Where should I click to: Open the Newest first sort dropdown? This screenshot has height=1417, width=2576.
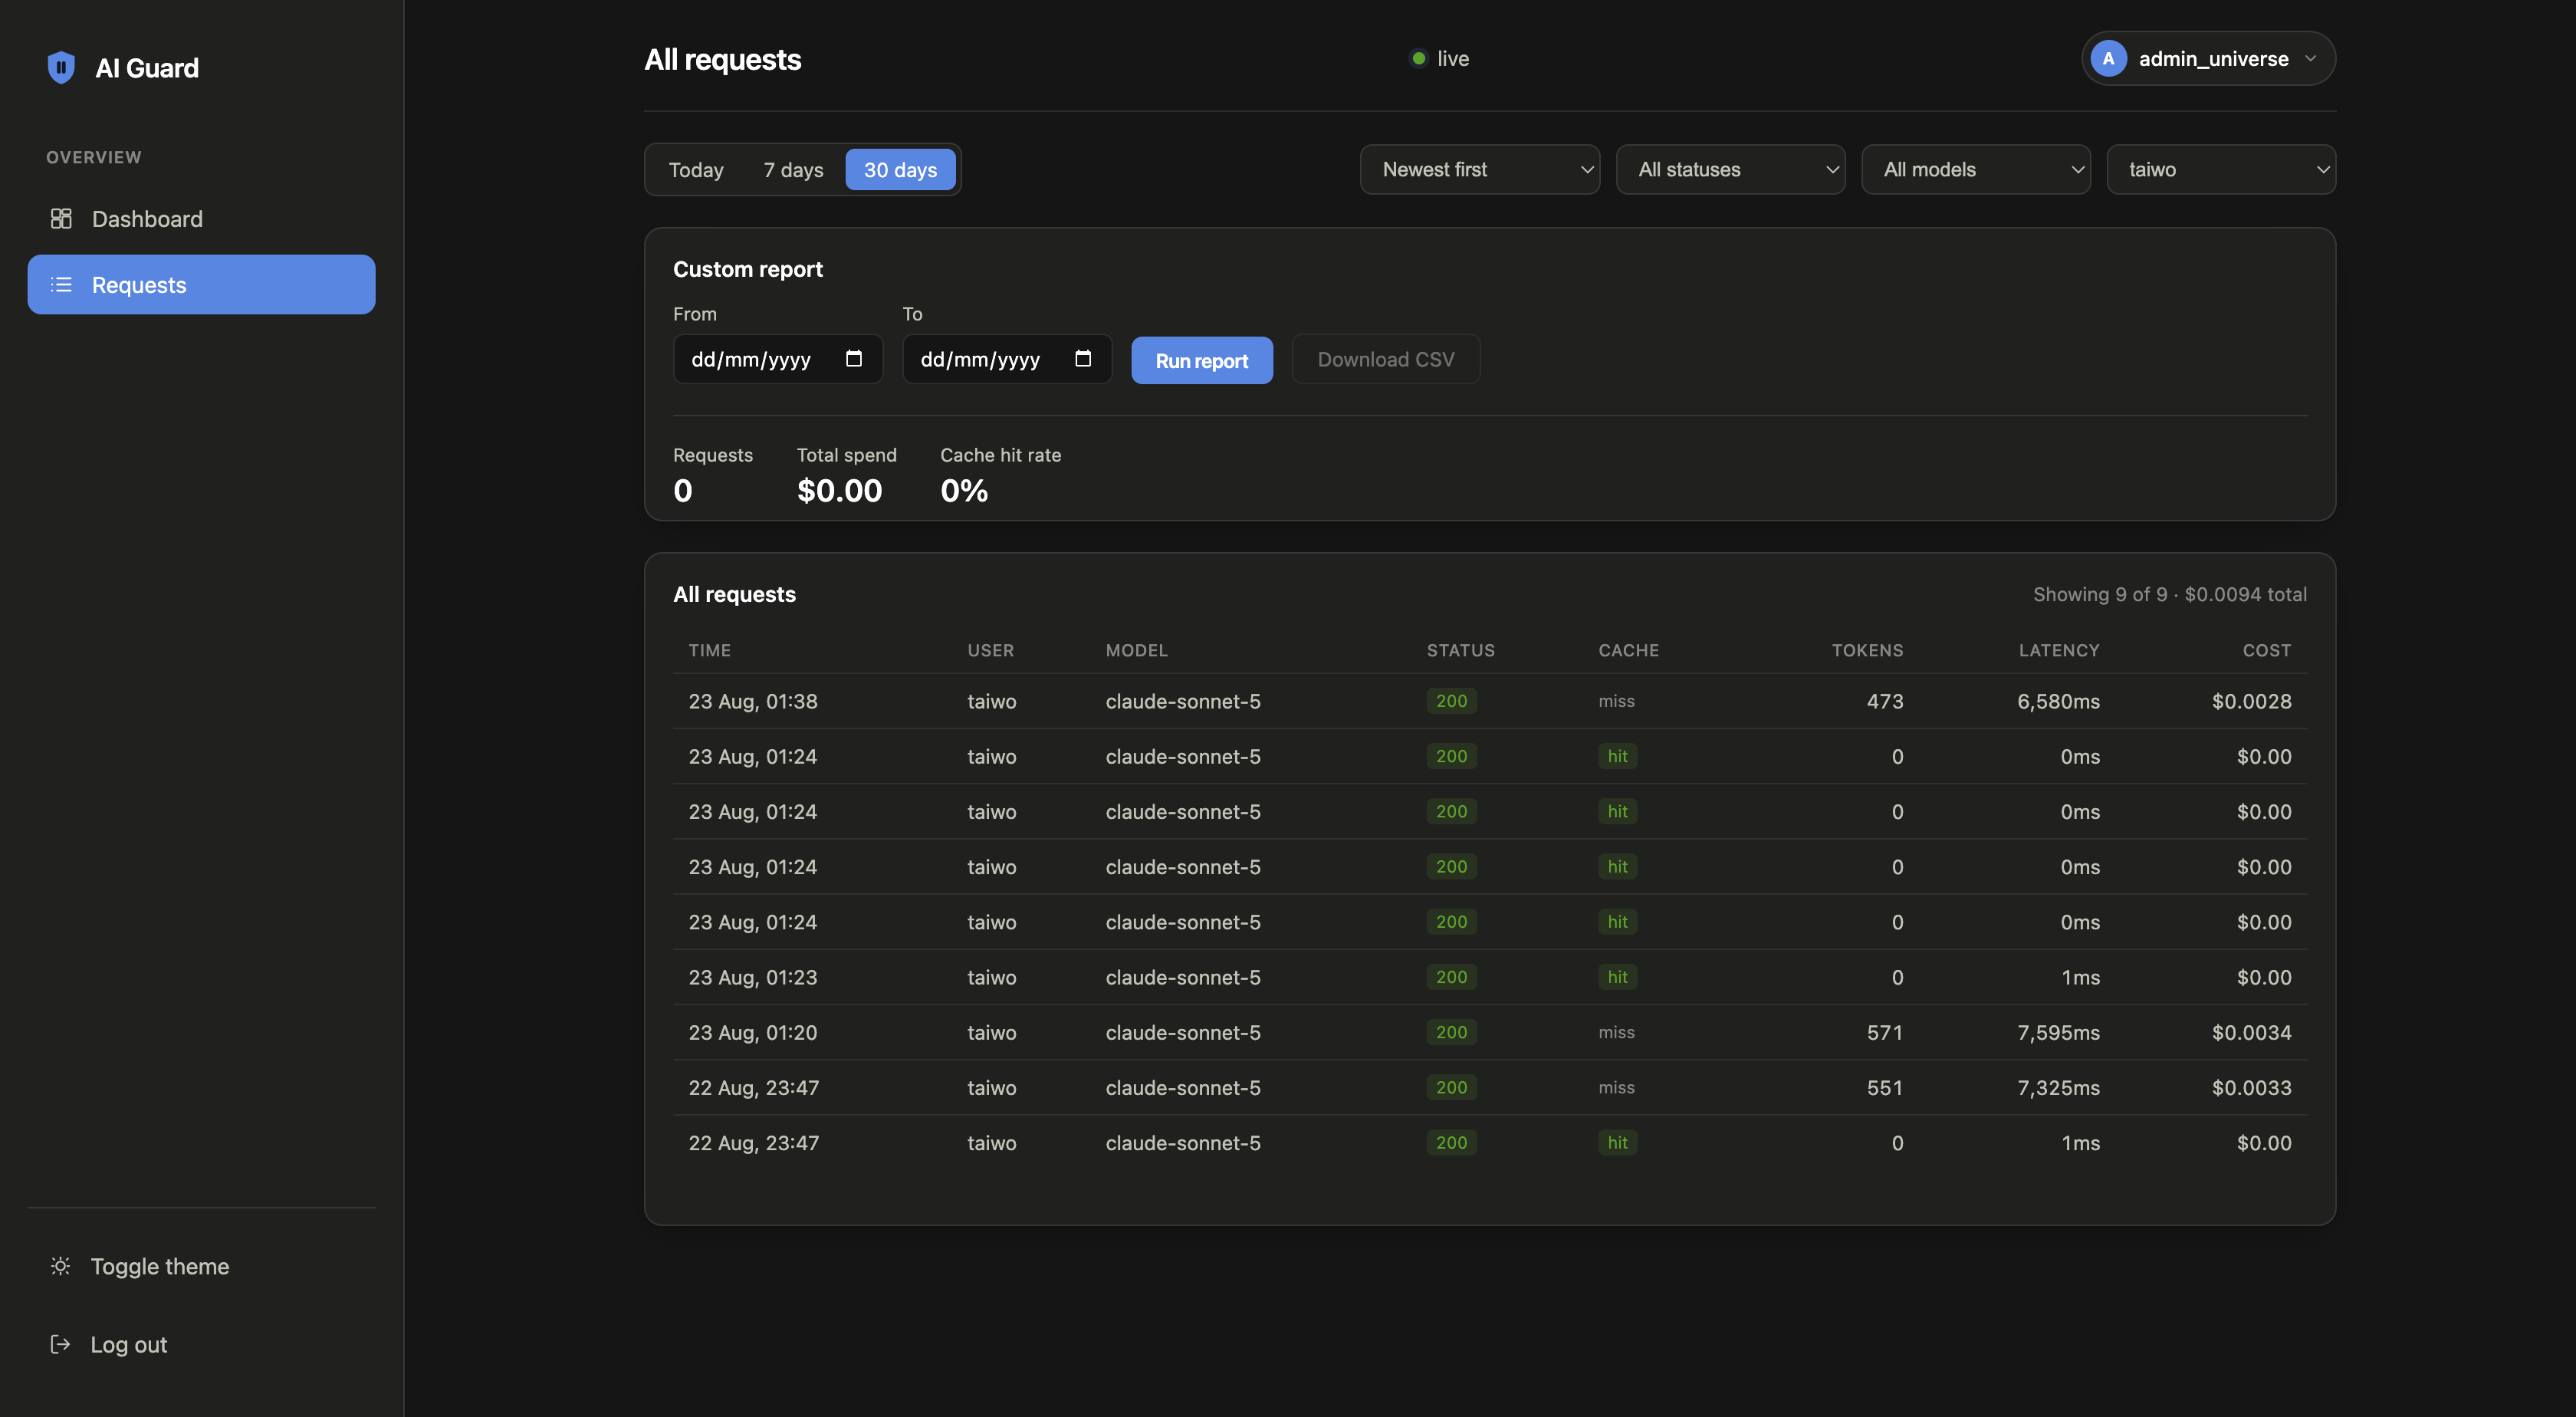[1480, 170]
